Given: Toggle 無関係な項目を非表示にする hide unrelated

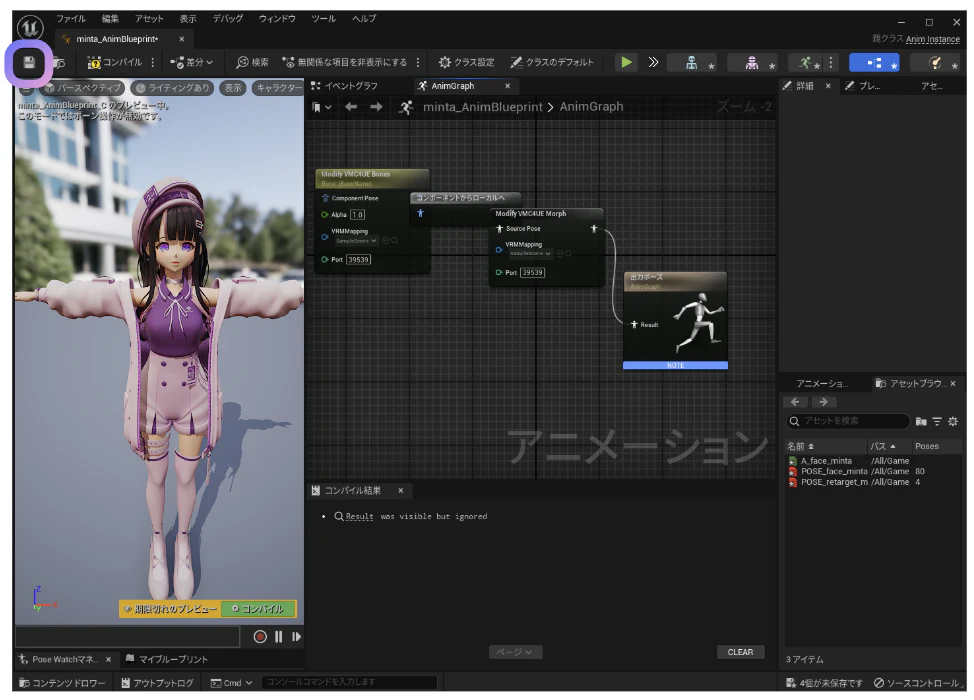Looking at the screenshot, I should pyautogui.click(x=345, y=62).
